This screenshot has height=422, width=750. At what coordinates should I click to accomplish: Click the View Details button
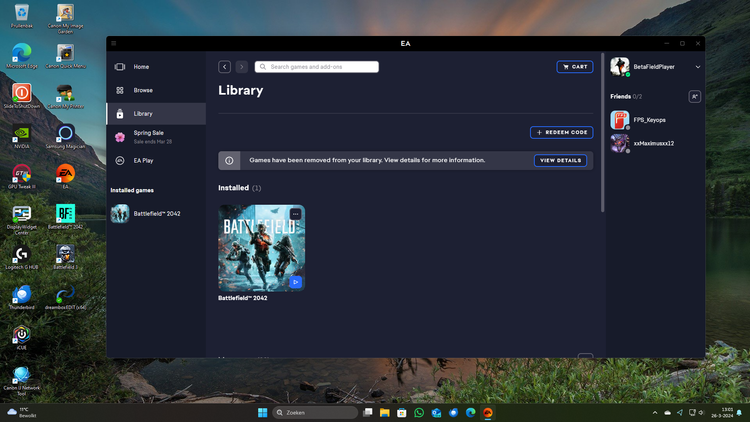560,160
